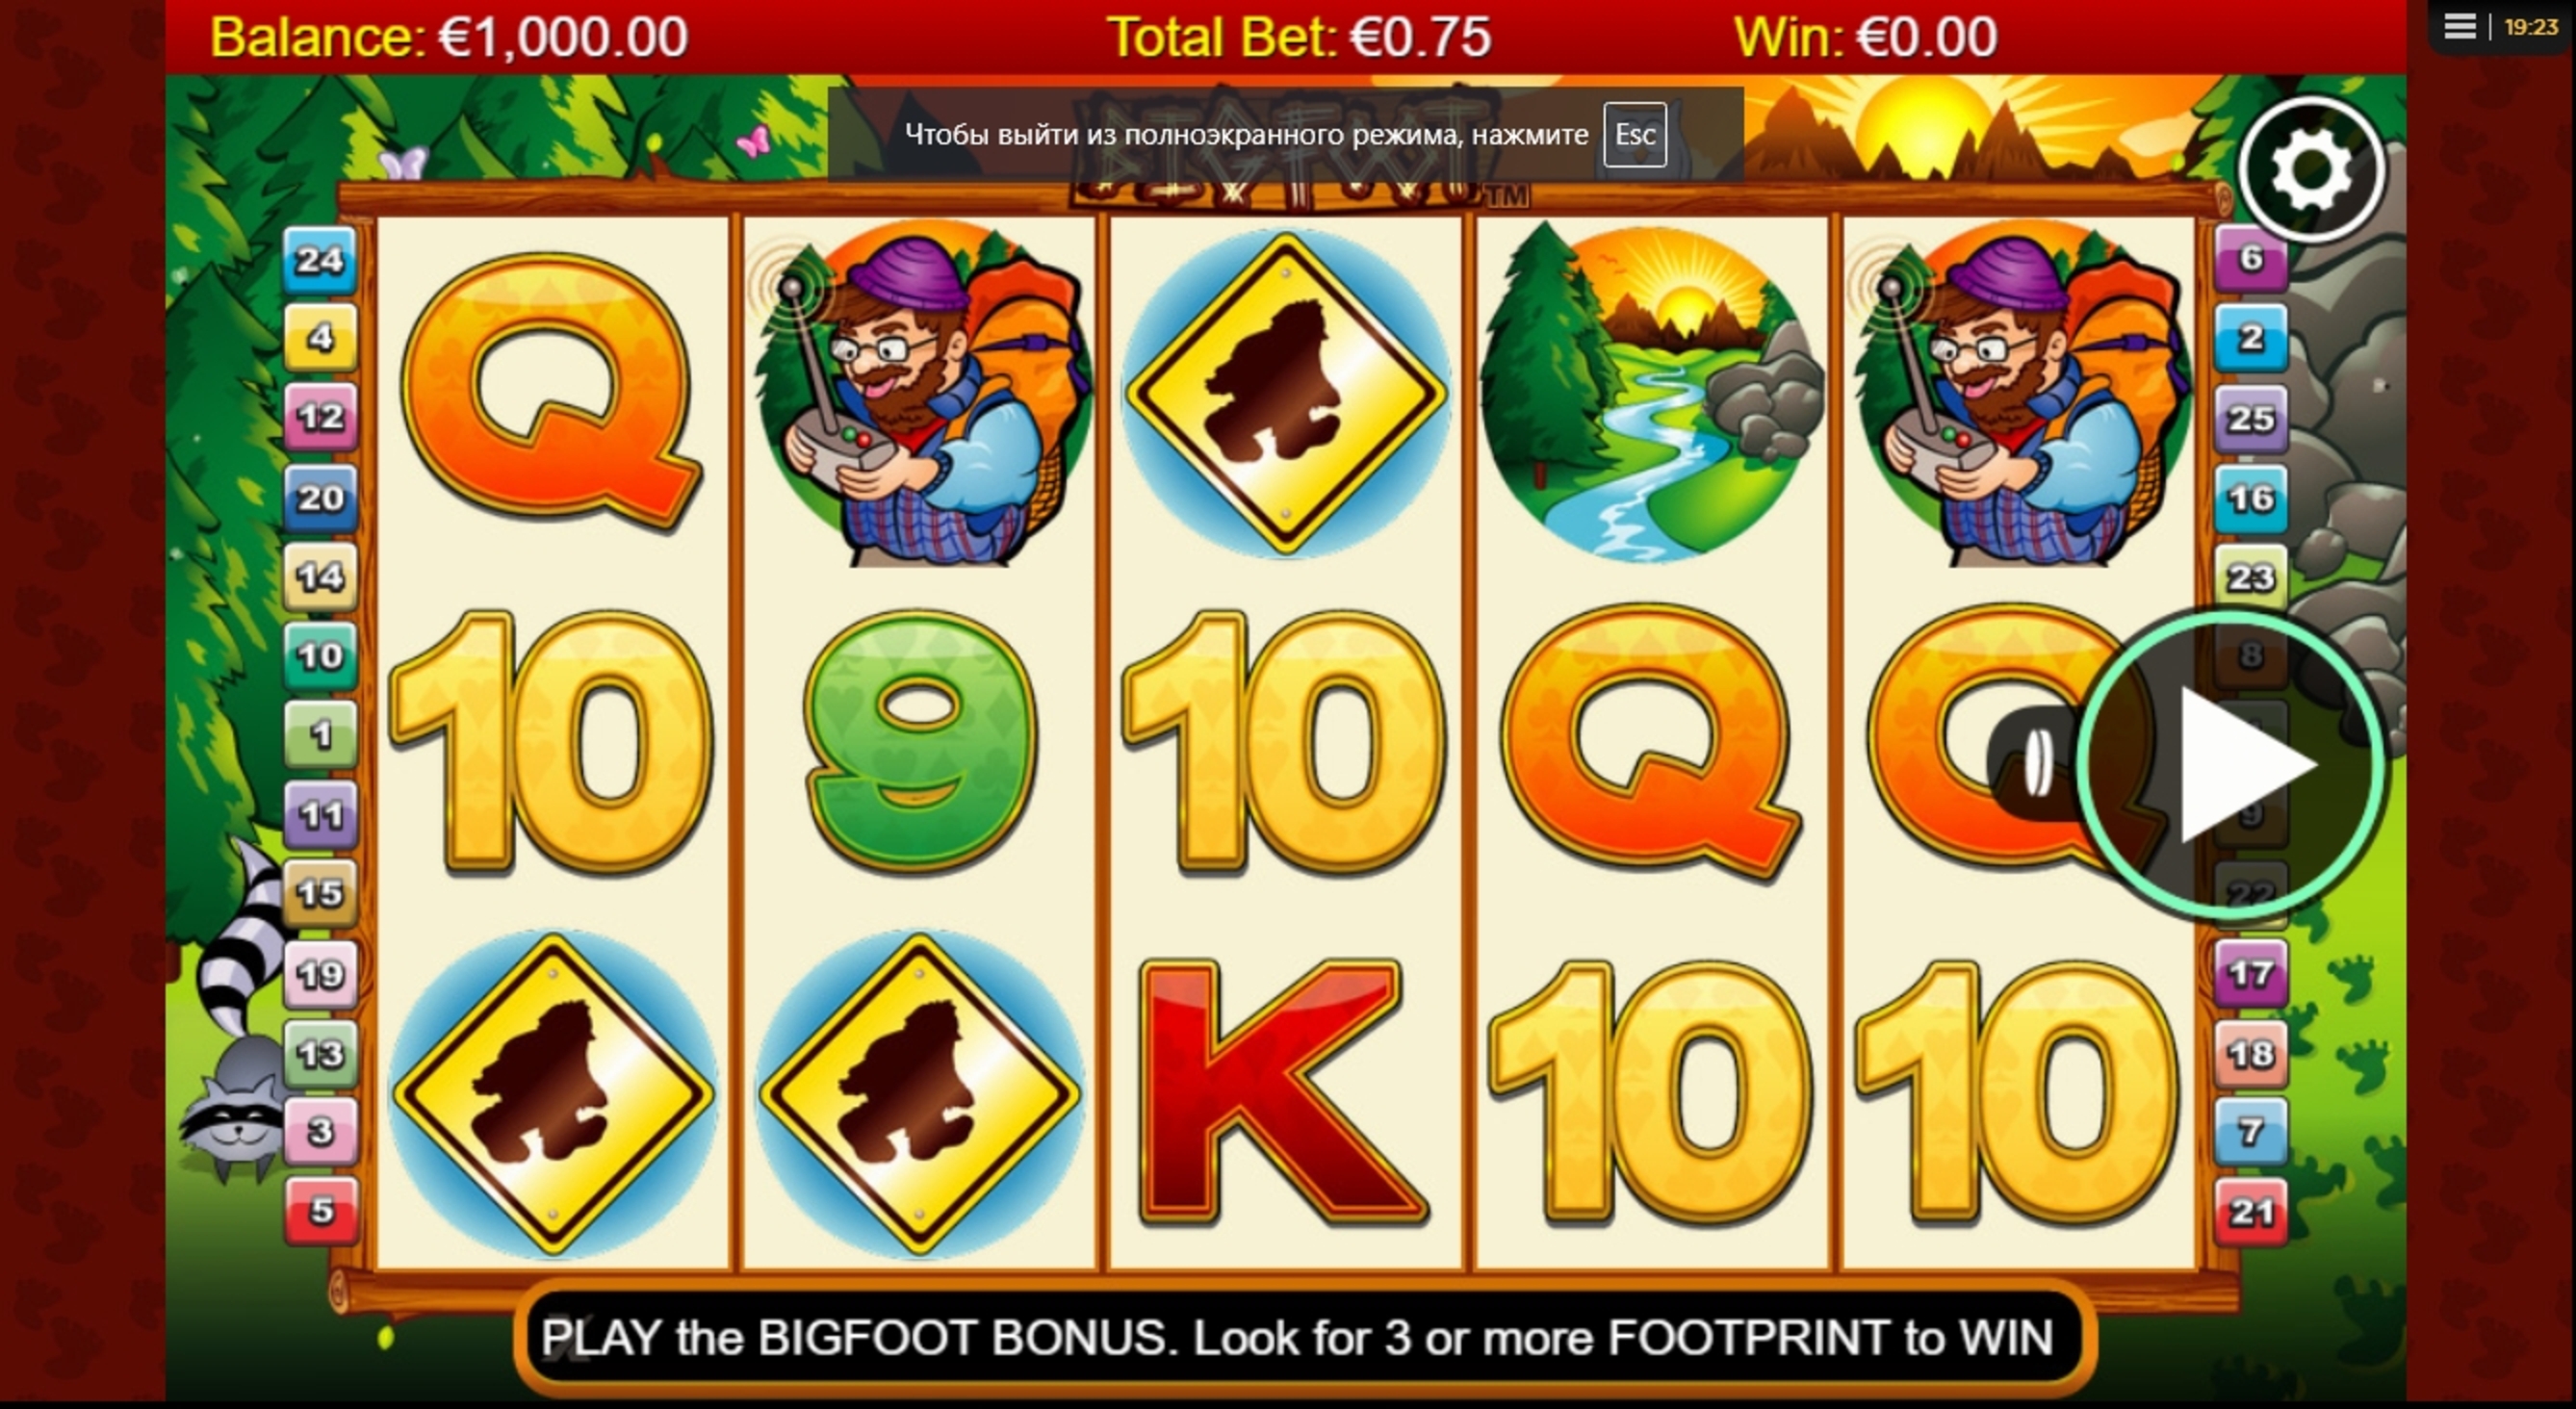Select payline 4 marker

pos(320,338)
